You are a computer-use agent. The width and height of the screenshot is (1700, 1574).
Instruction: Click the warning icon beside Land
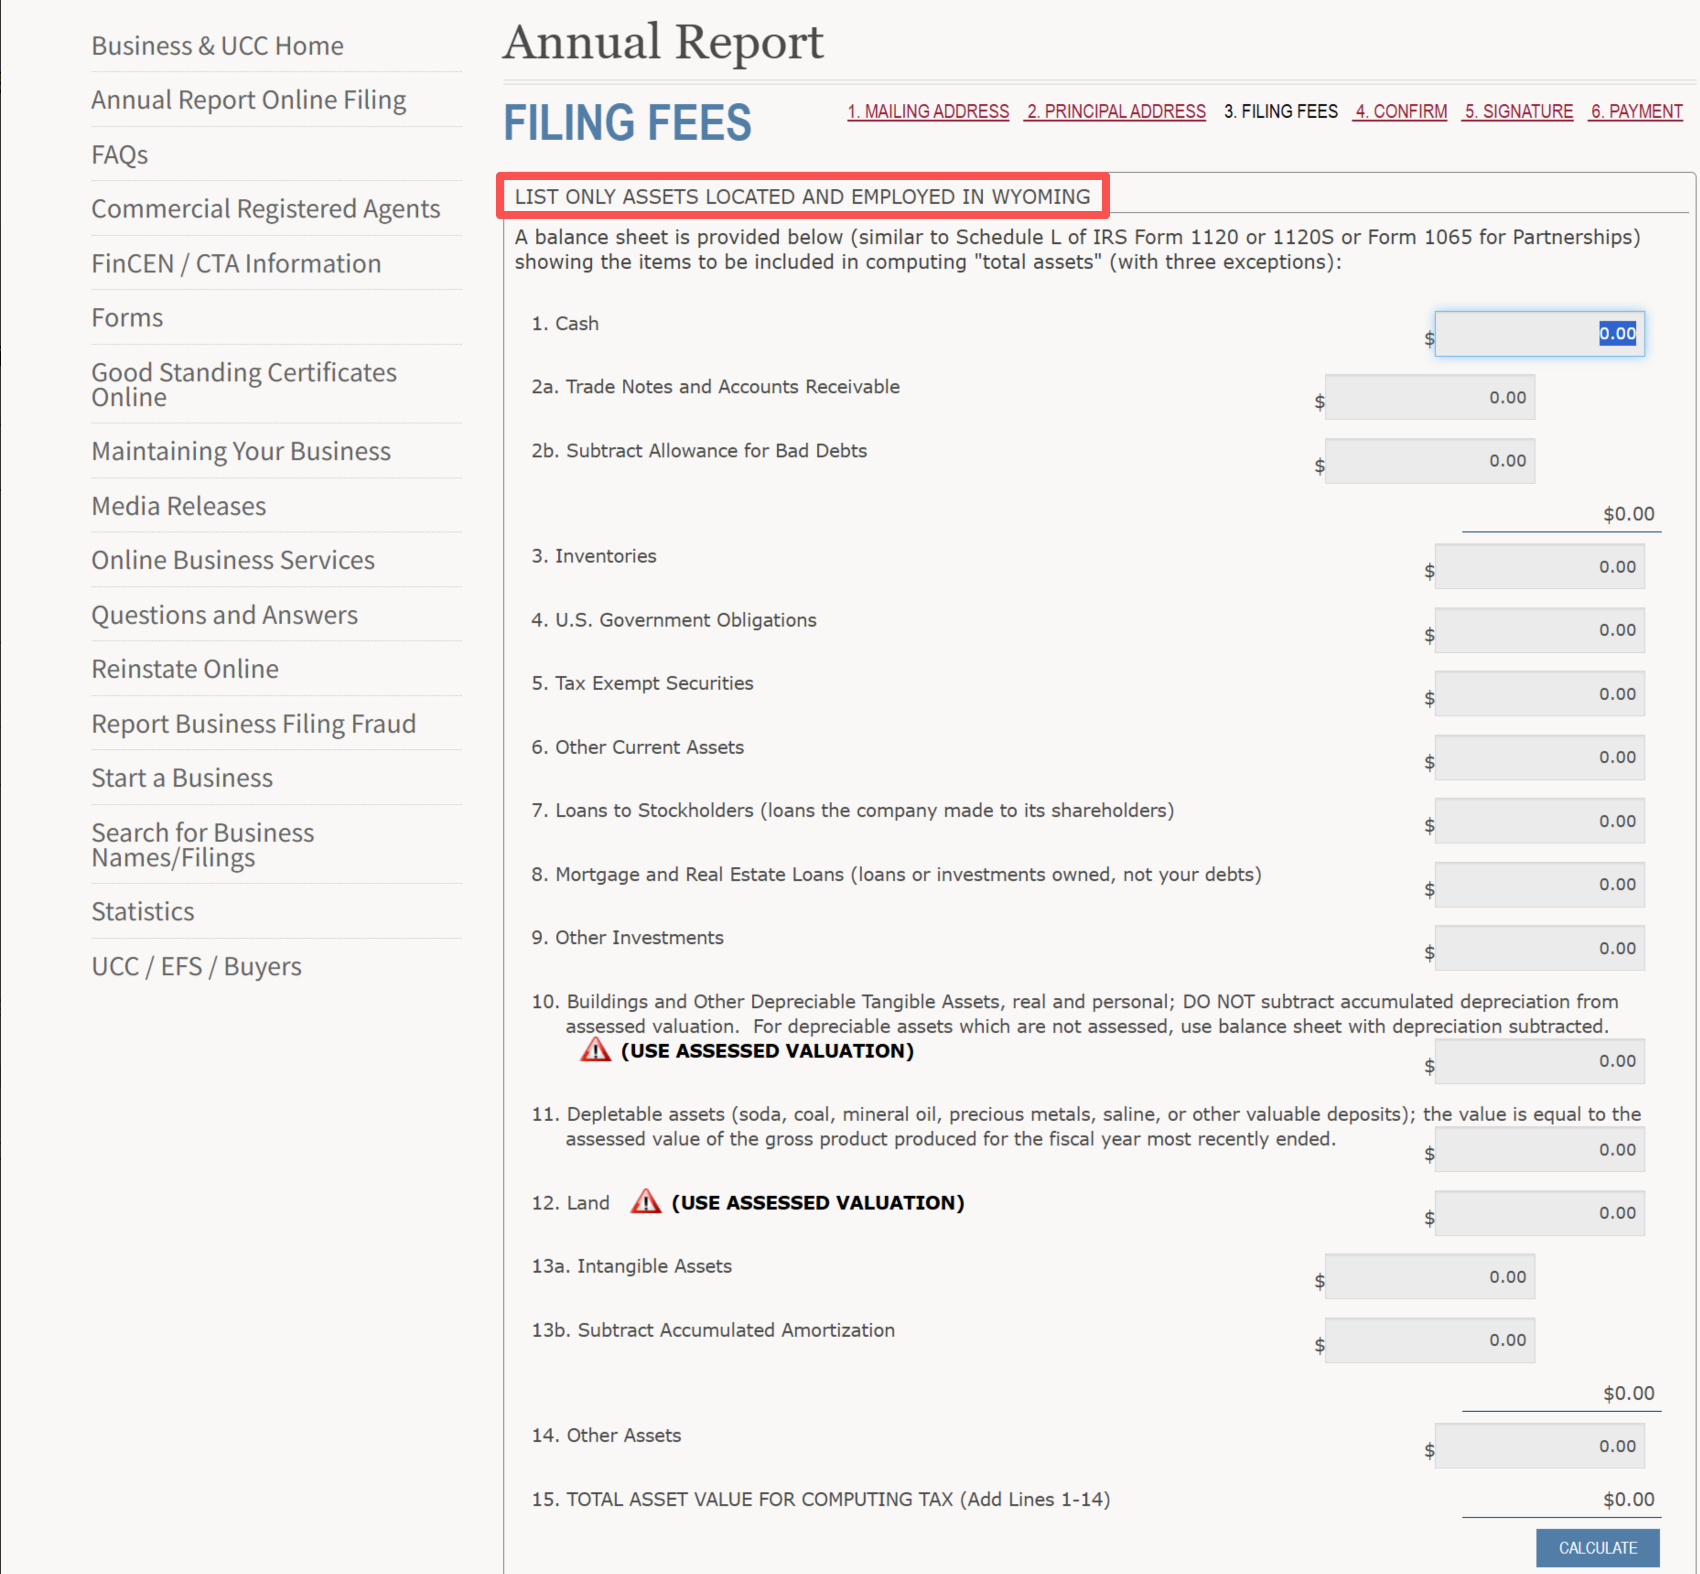click(x=646, y=1201)
